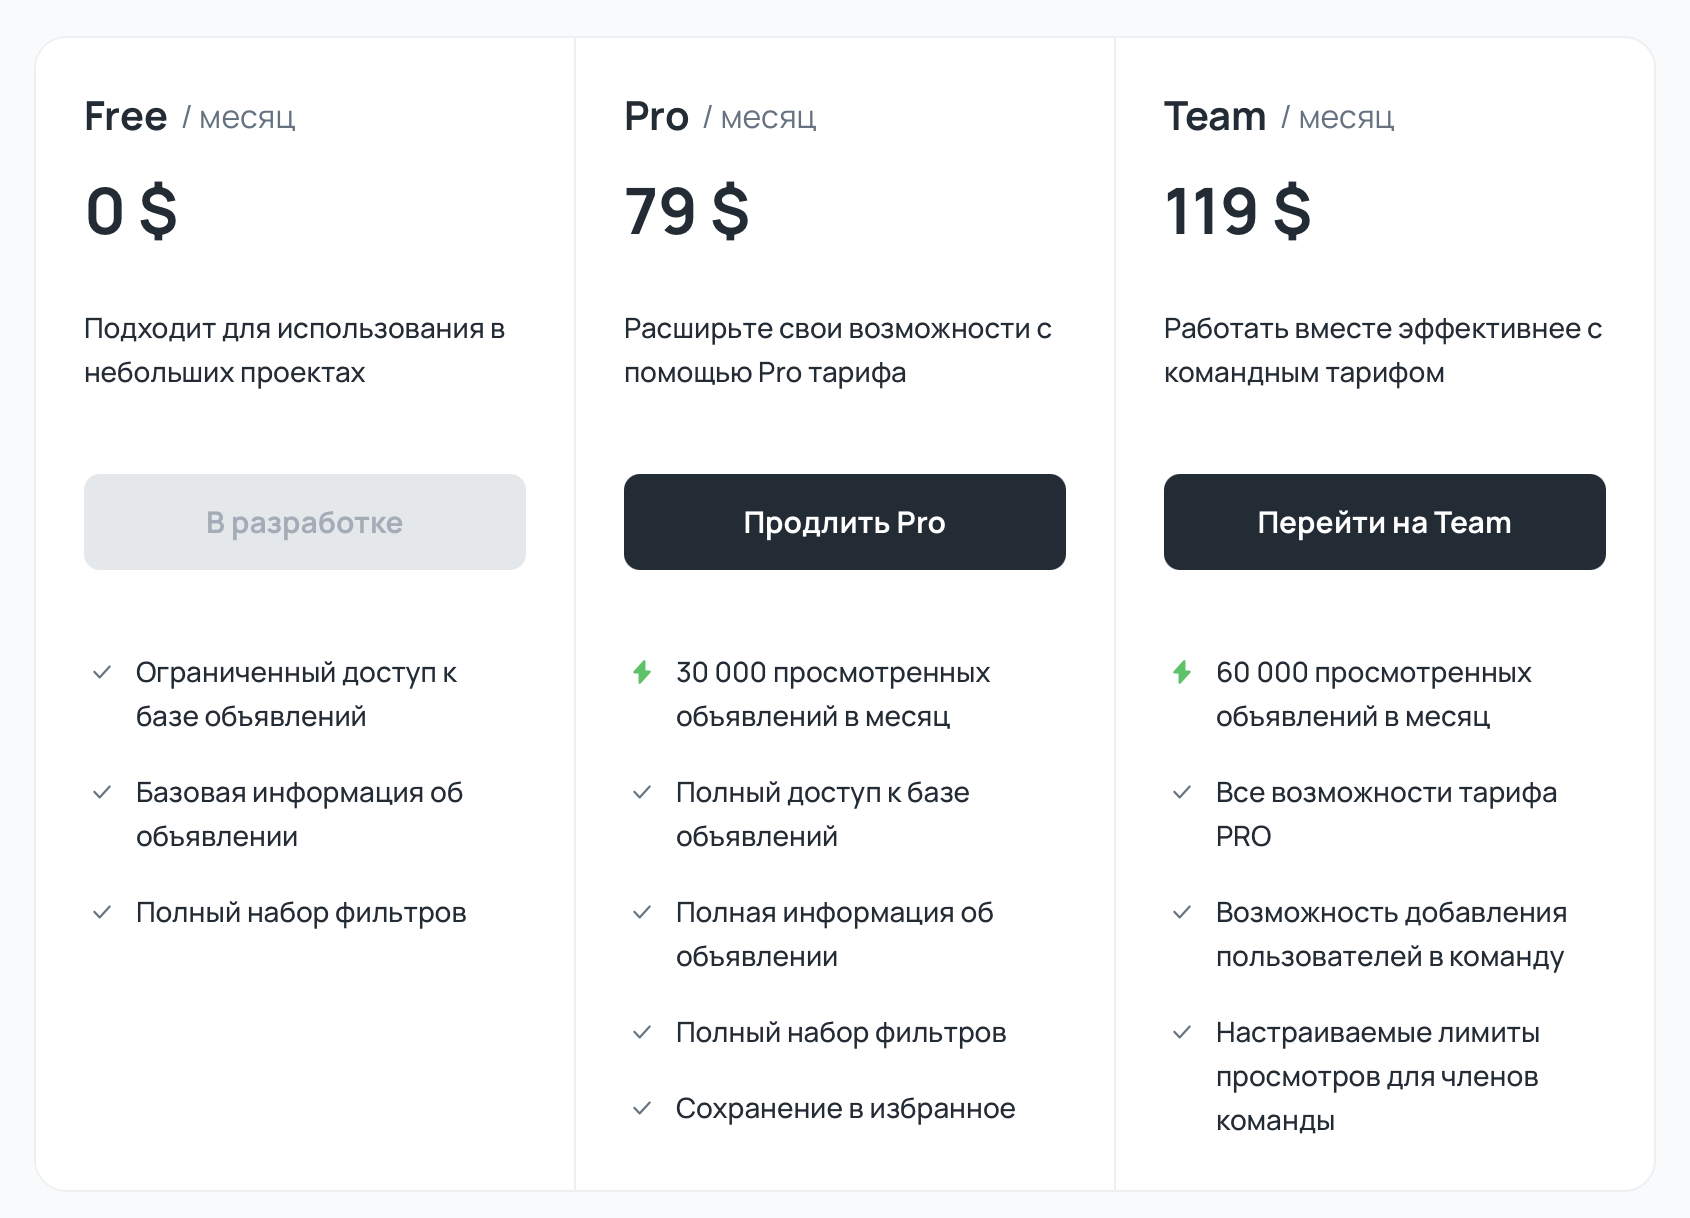The height and width of the screenshot is (1218, 1690).
Task: Click the disabled 'В разработке' button
Action: click(x=305, y=522)
